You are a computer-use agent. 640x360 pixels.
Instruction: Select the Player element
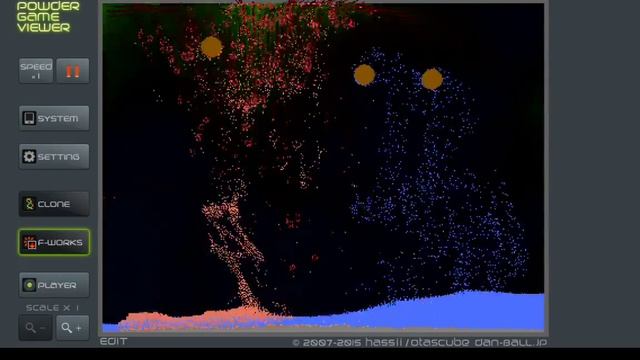[x=54, y=285]
